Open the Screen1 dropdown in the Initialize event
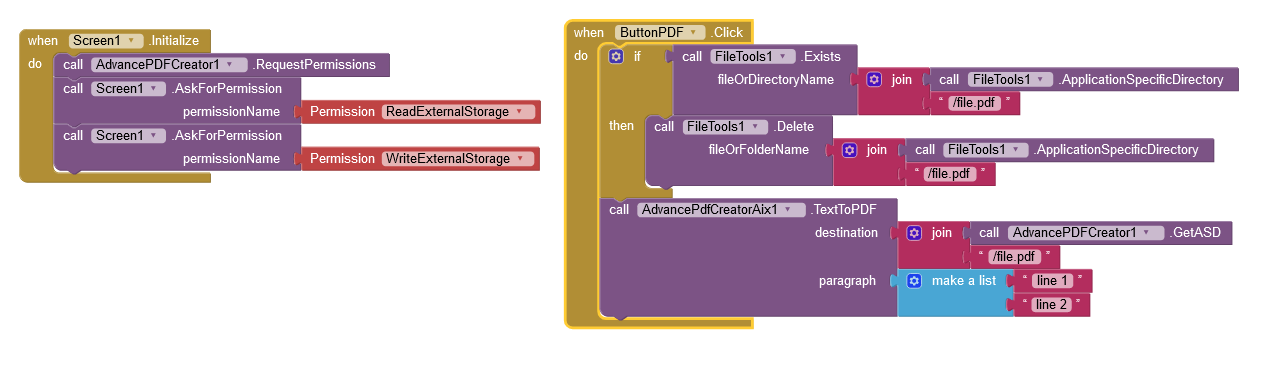Image resolution: width=1271 pixels, height=366 pixels. click(x=107, y=41)
